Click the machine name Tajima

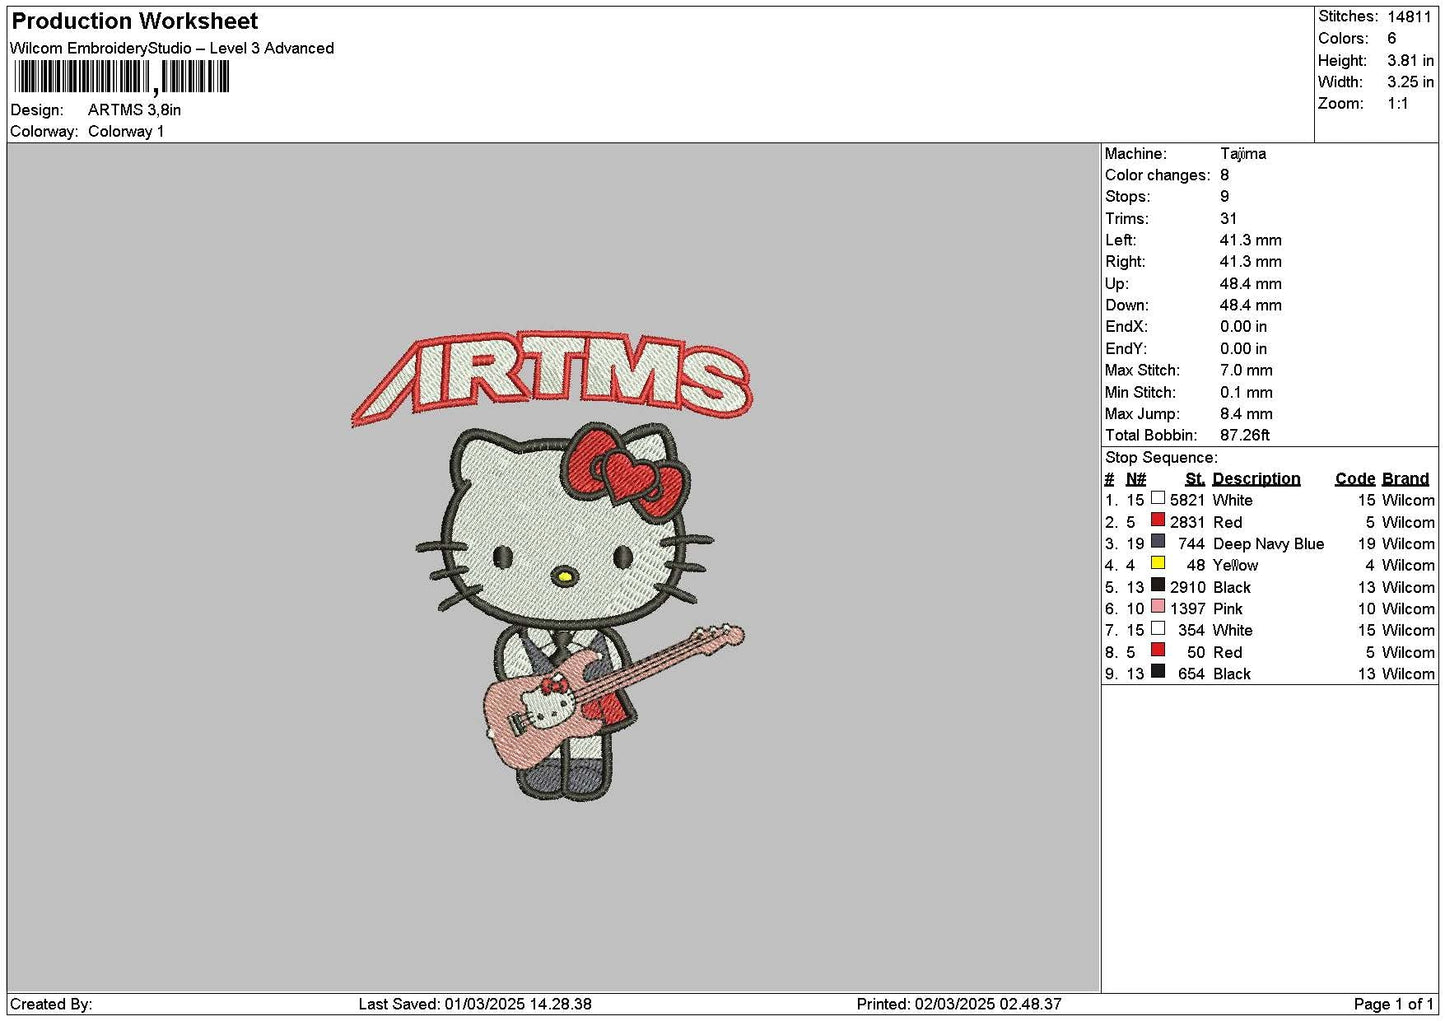tap(1243, 154)
